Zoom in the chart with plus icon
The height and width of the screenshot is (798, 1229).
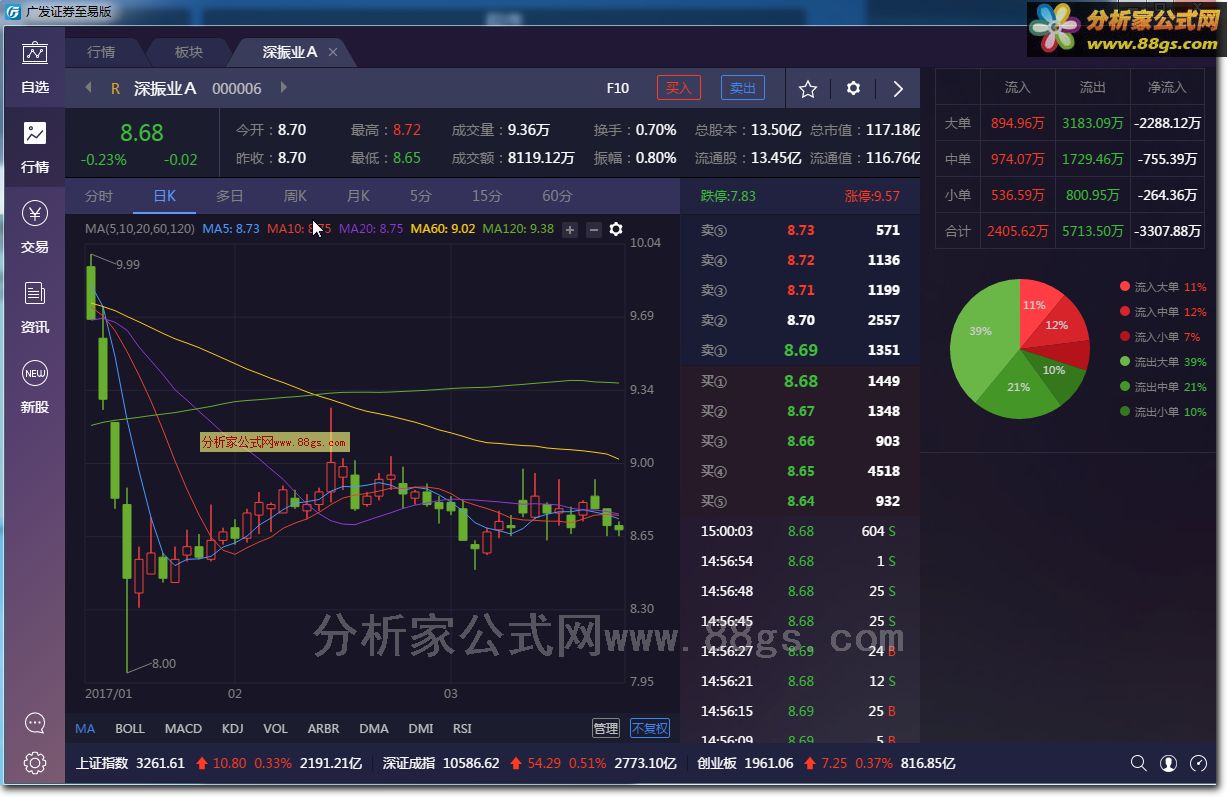pos(570,230)
